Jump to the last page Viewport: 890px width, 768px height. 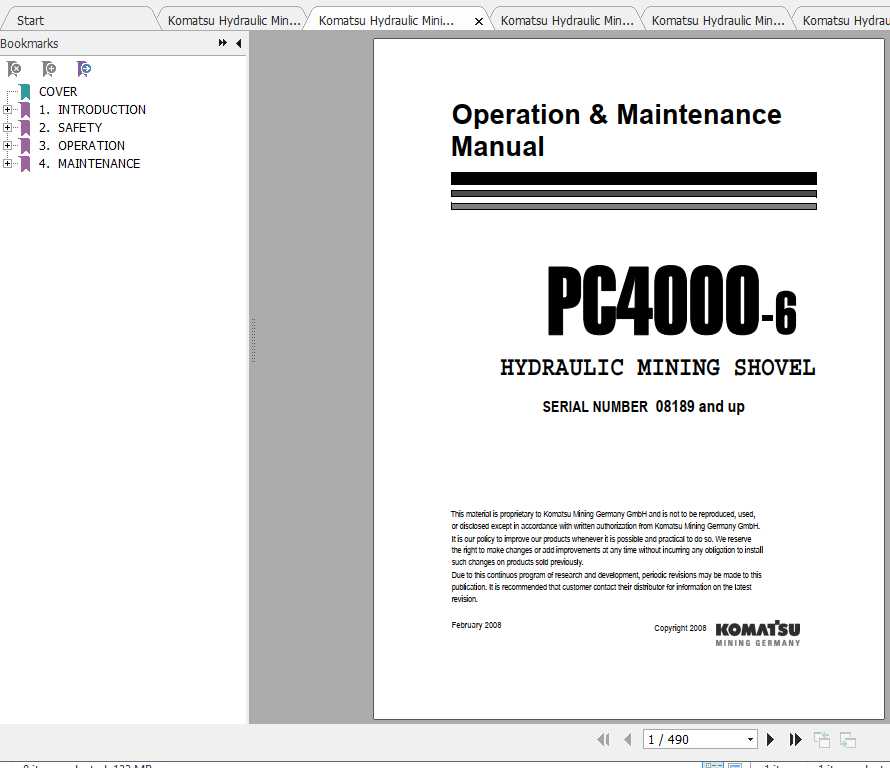[x=796, y=740]
